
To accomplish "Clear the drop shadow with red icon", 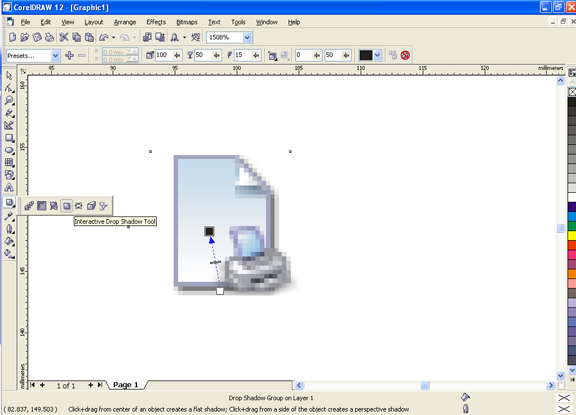I will click(405, 55).
